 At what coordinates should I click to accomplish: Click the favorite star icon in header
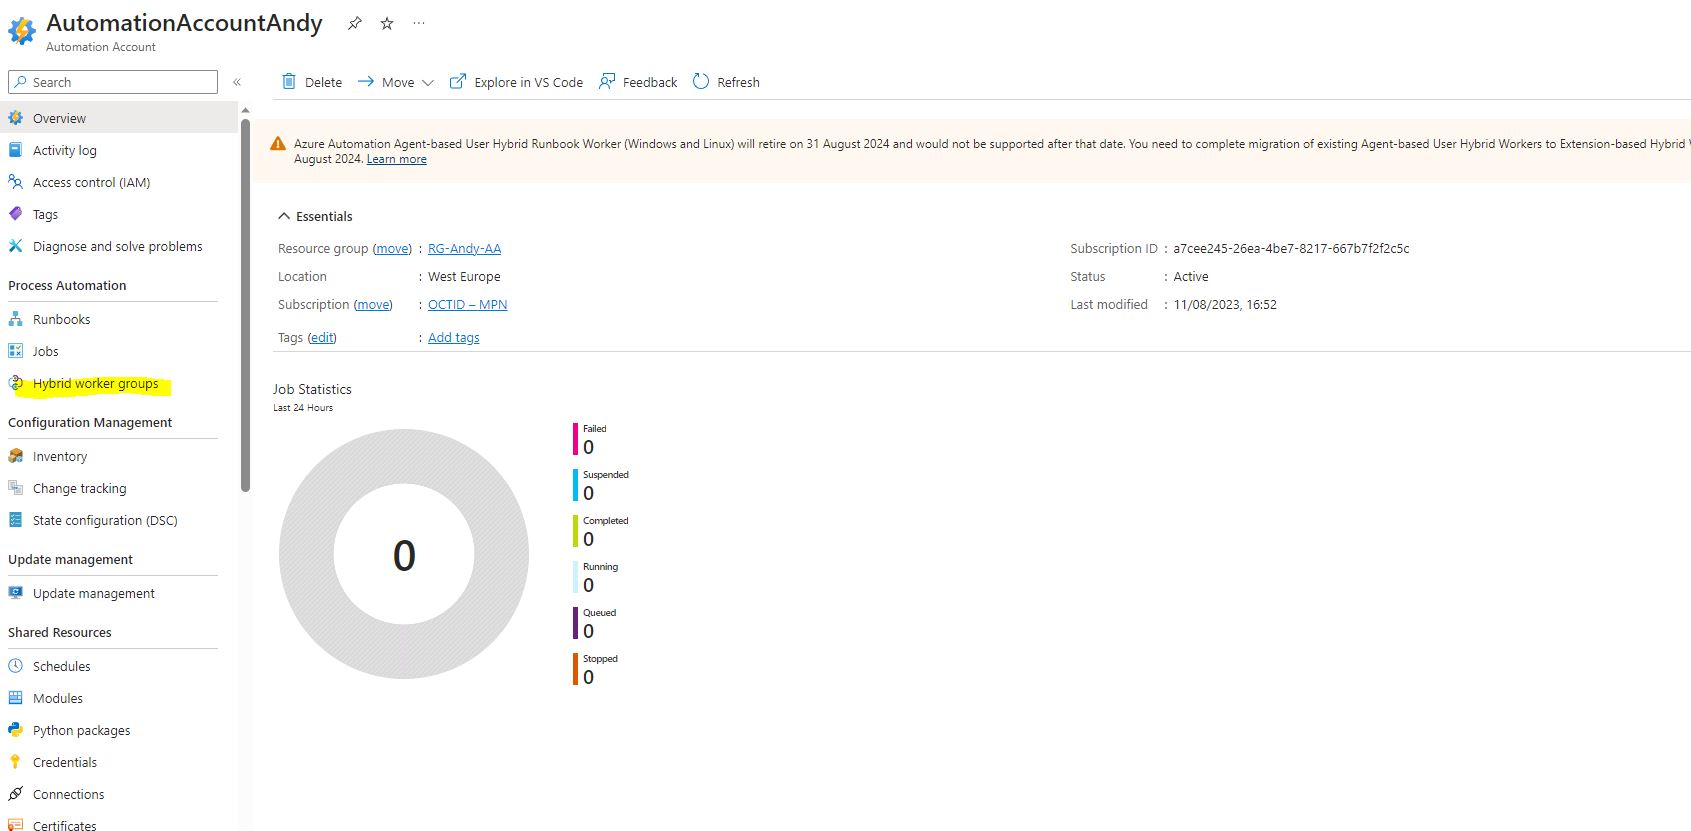point(387,23)
